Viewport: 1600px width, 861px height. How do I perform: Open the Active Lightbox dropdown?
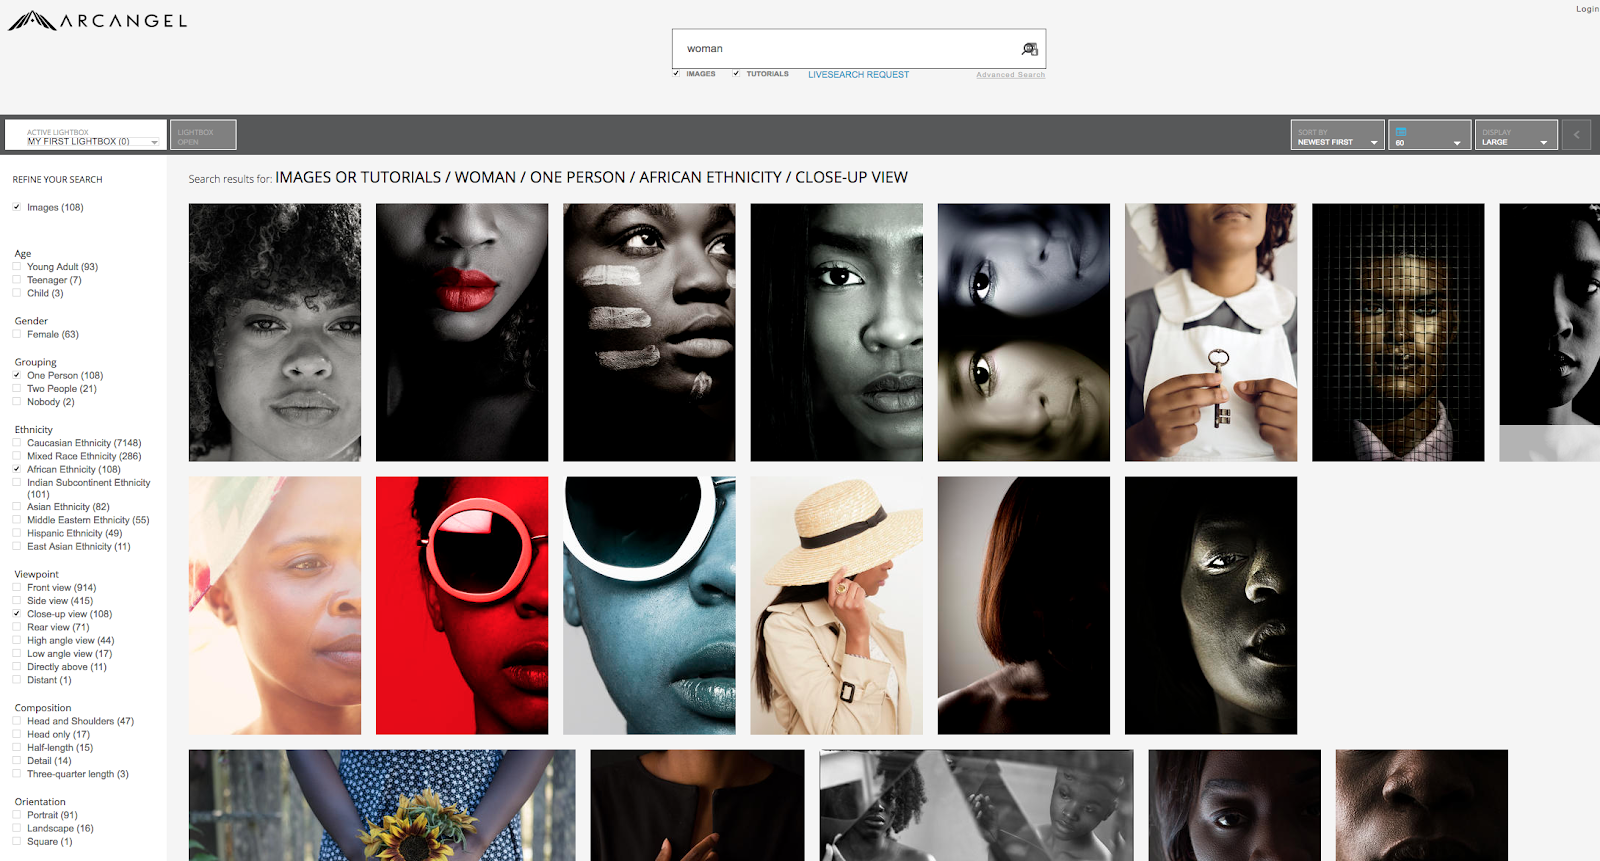(x=85, y=135)
